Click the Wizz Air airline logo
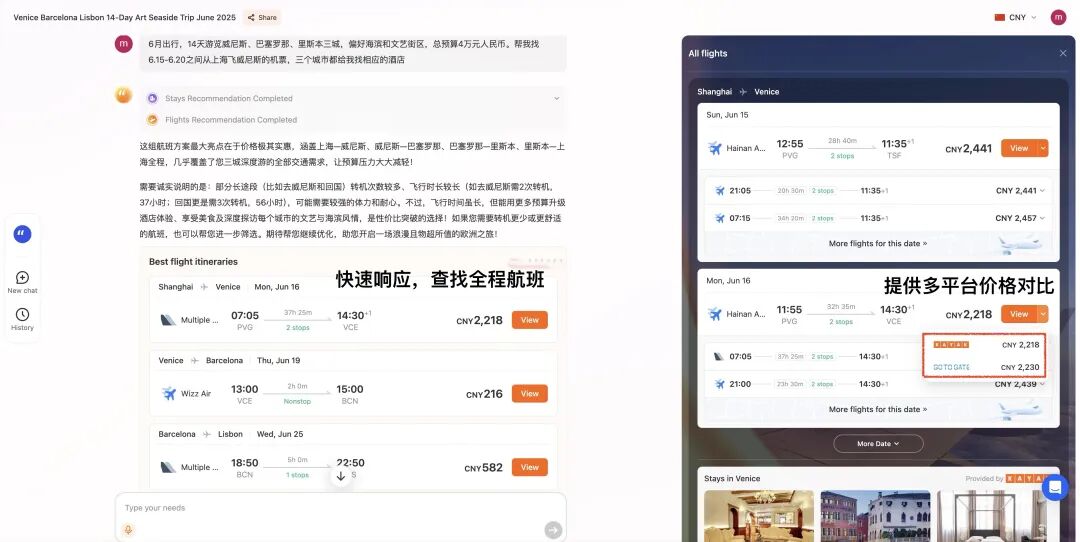 (169, 393)
